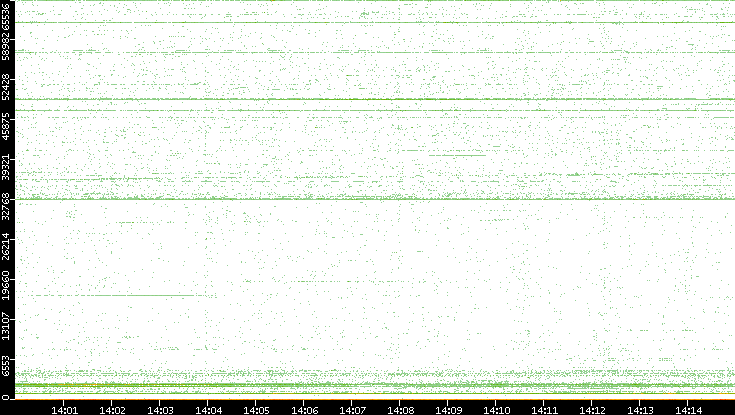Select the 32768 axis value

[x=5, y=206]
